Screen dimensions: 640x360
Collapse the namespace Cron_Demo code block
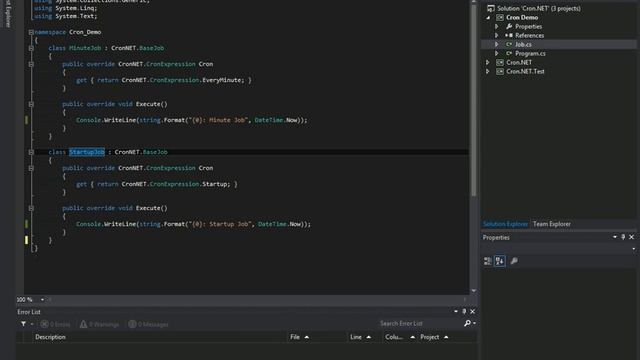coord(31,32)
